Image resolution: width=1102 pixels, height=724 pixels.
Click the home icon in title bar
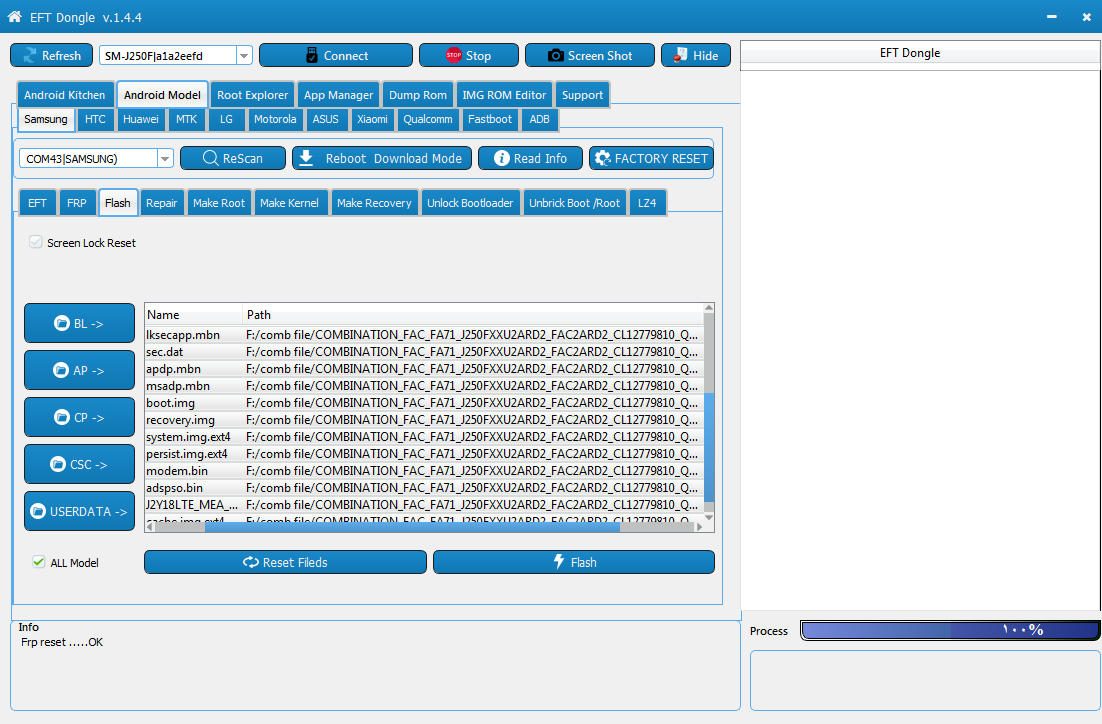pyautogui.click(x=14, y=16)
